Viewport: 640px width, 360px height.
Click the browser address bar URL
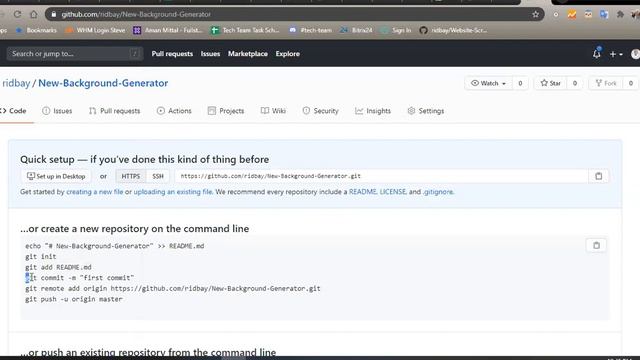[x=136, y=14]
